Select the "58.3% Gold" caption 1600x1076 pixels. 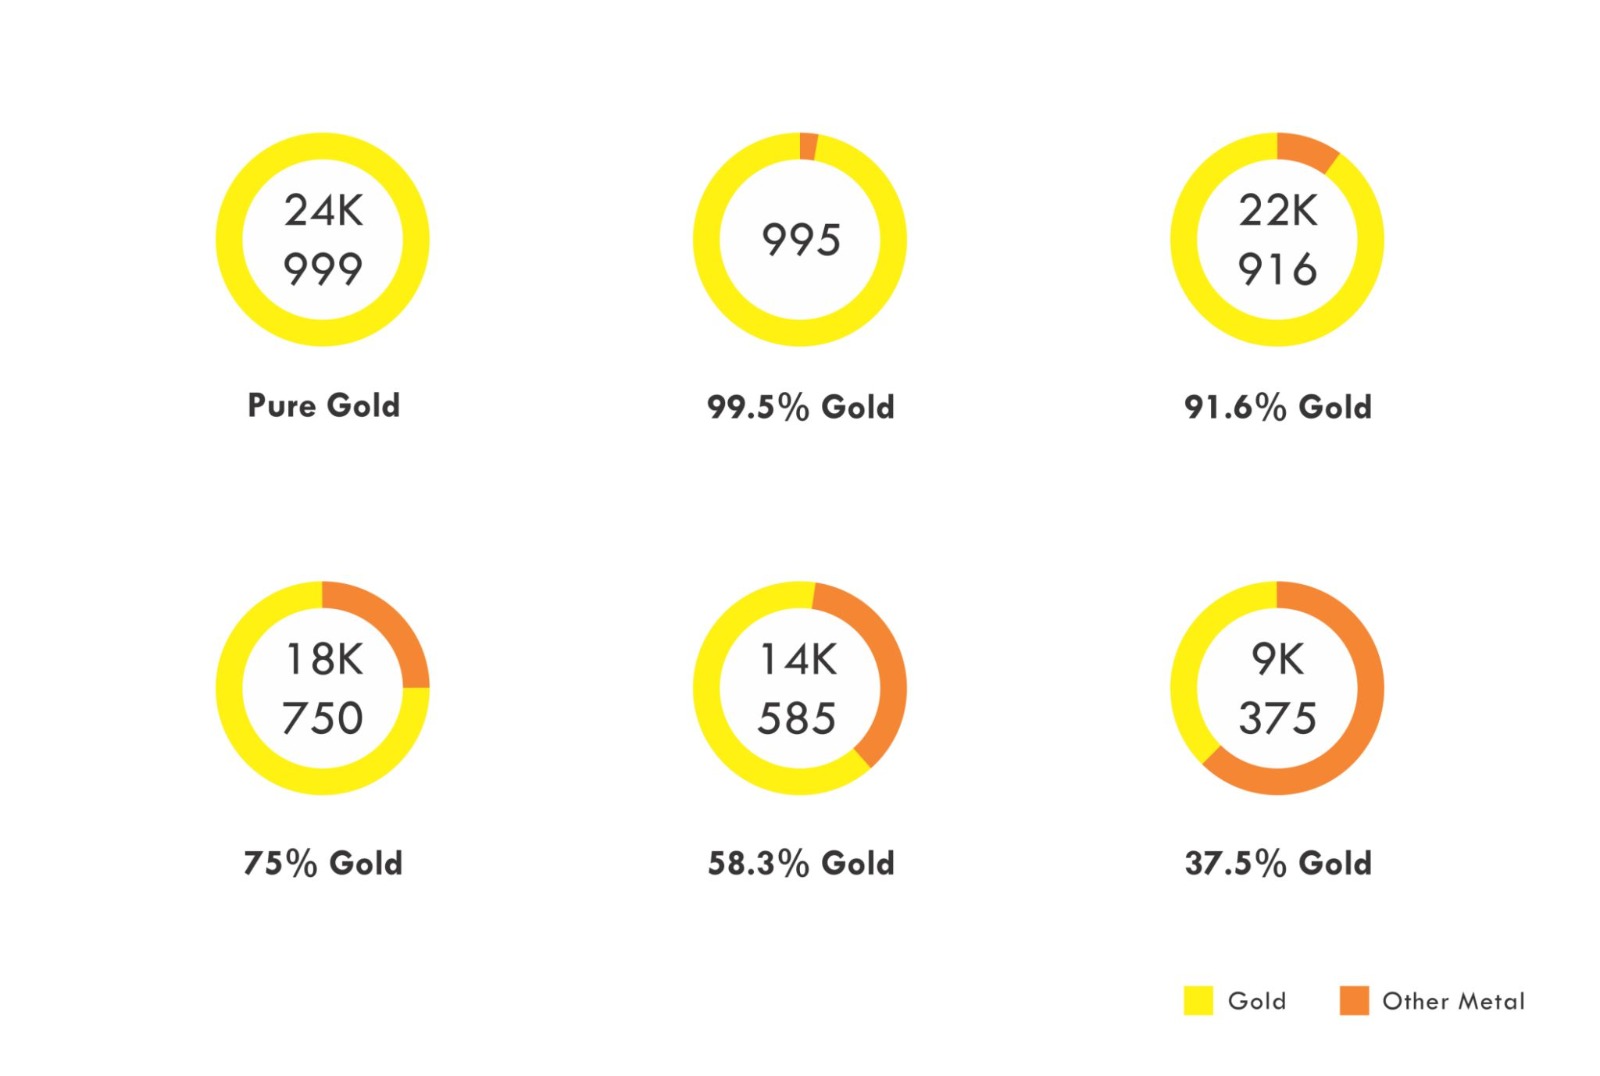tap(800, 863)
